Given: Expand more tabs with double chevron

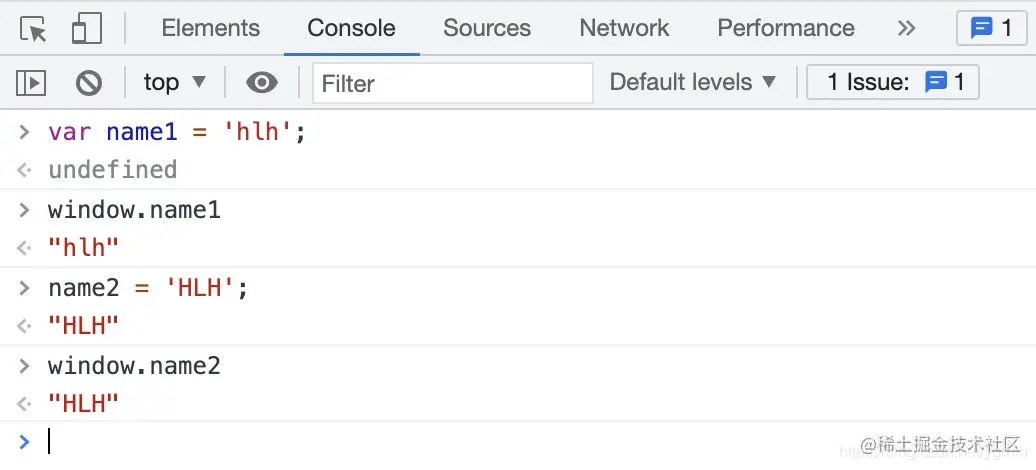Looking at the screenshot, I should 906,28.
